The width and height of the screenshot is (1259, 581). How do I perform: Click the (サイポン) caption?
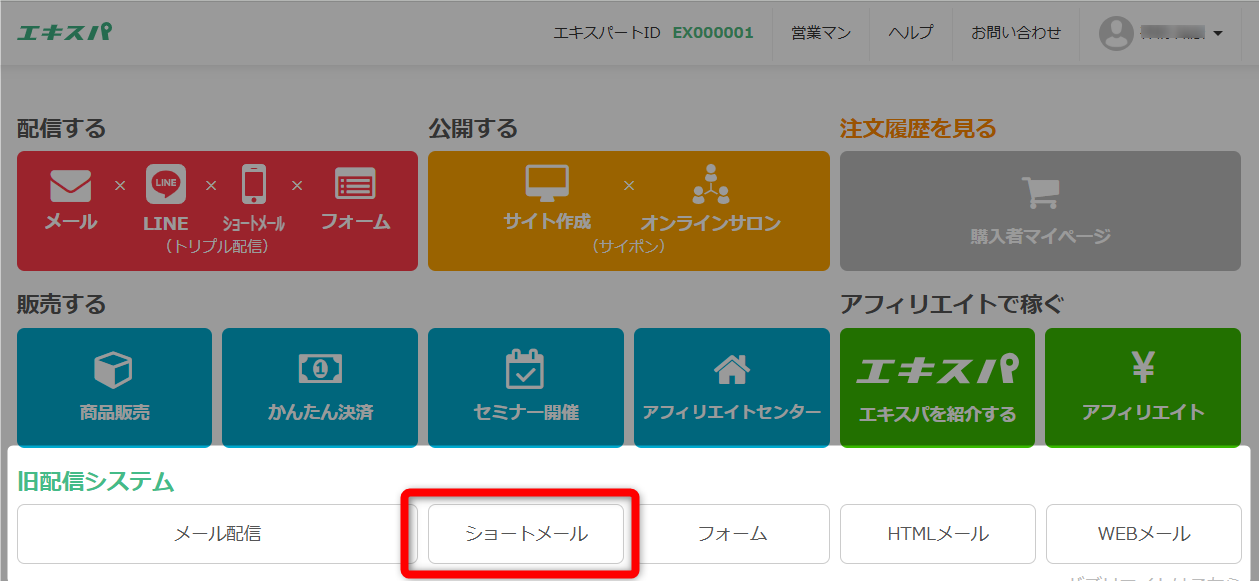pyautogui.click(x=628, y=246)
